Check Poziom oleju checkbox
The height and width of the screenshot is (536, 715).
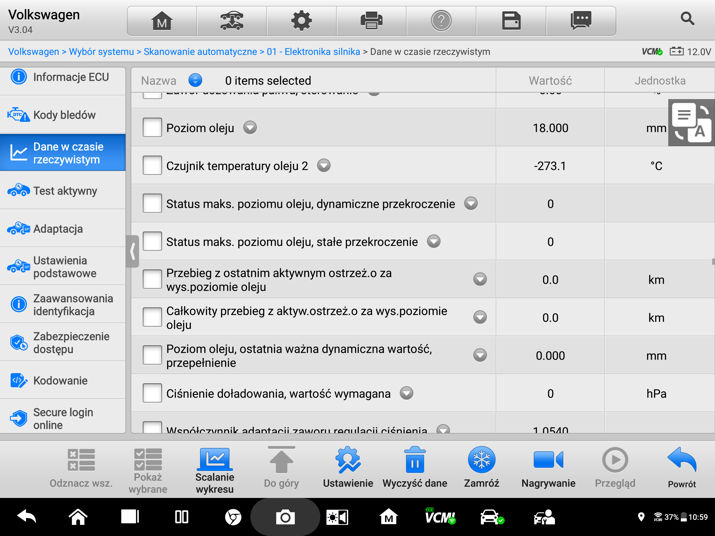pos(152,128)
